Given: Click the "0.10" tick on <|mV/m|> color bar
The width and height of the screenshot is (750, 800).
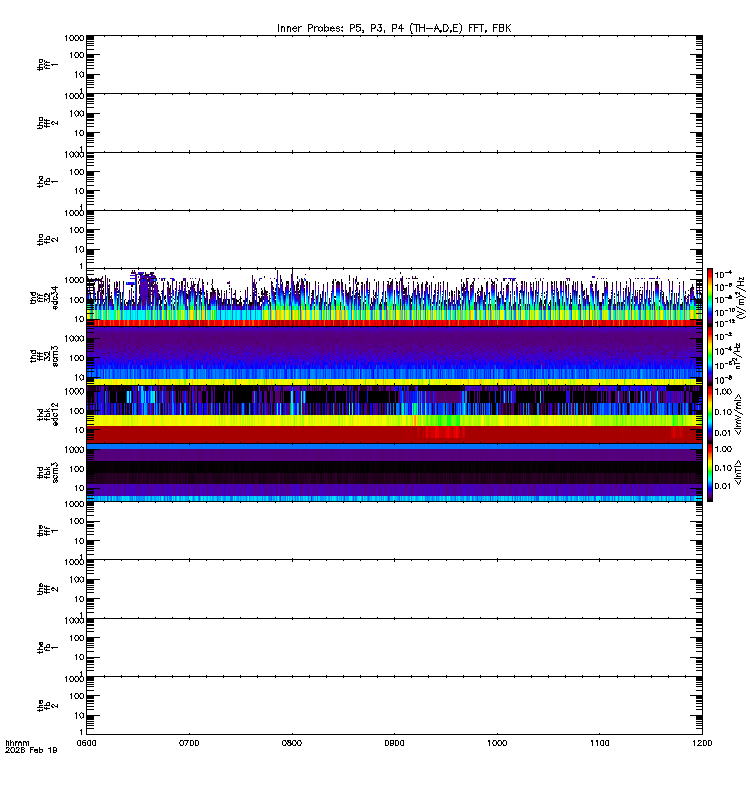Looking at the screenshot, I should point(723,412).
